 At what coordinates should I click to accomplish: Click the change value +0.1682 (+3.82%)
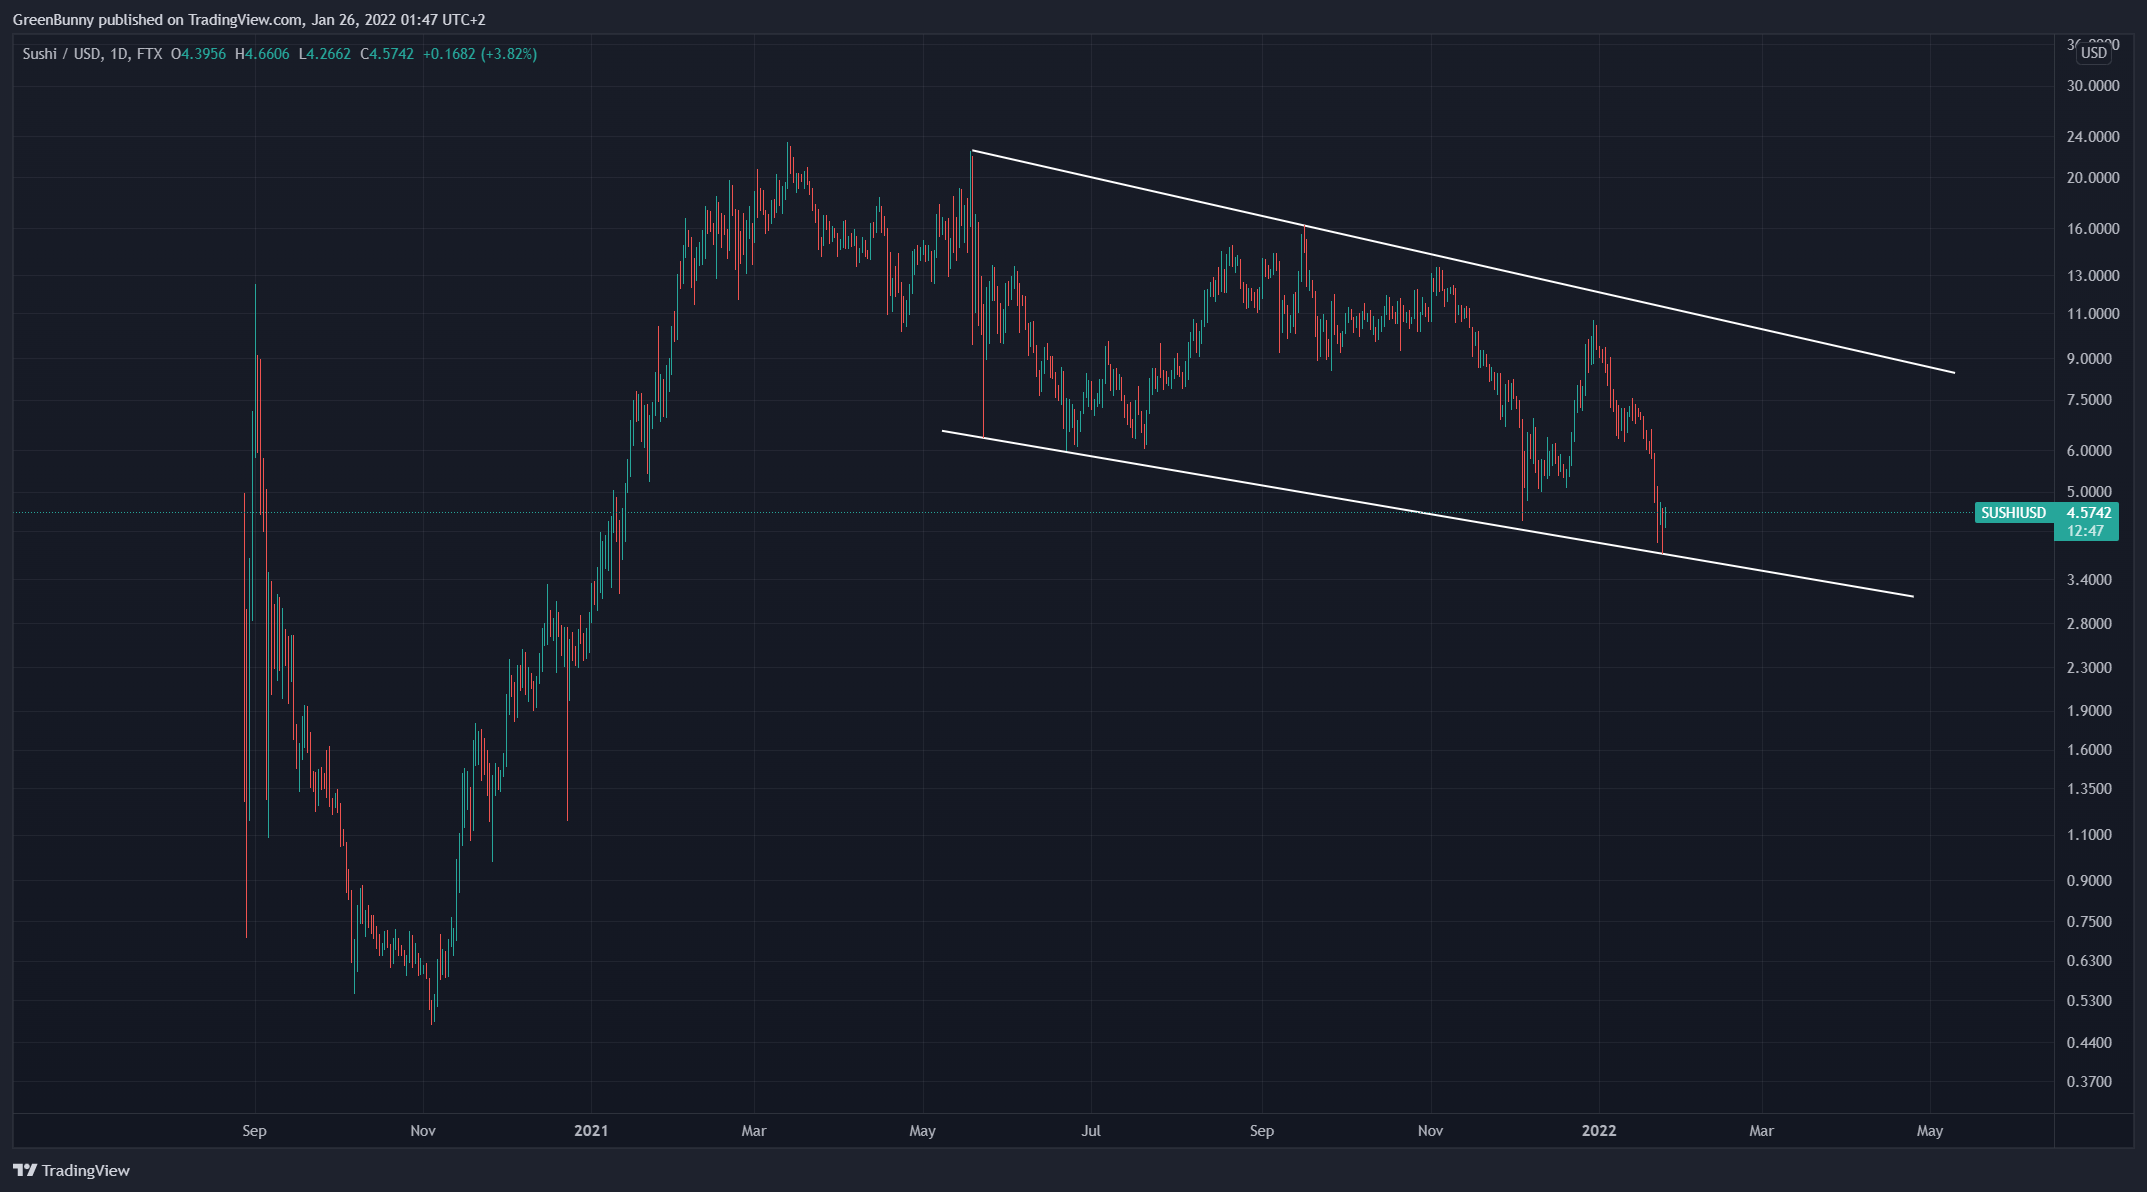(480, 54)
